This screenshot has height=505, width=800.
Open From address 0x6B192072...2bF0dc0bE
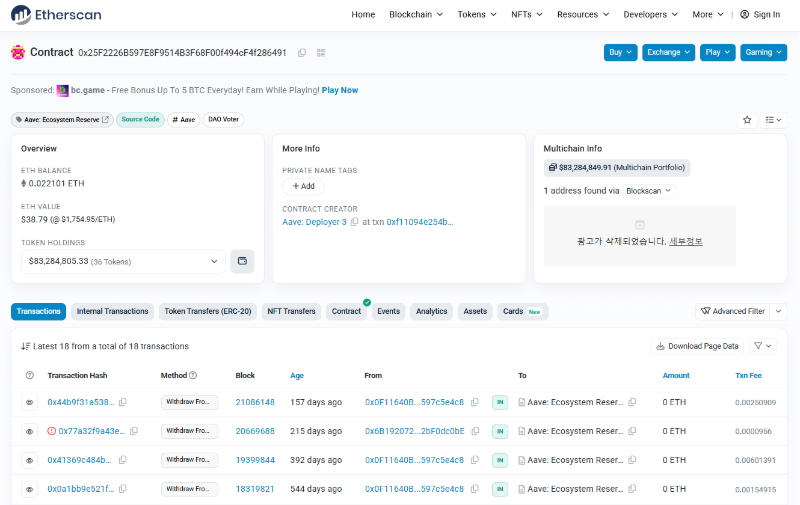click(x=415, y=431)
